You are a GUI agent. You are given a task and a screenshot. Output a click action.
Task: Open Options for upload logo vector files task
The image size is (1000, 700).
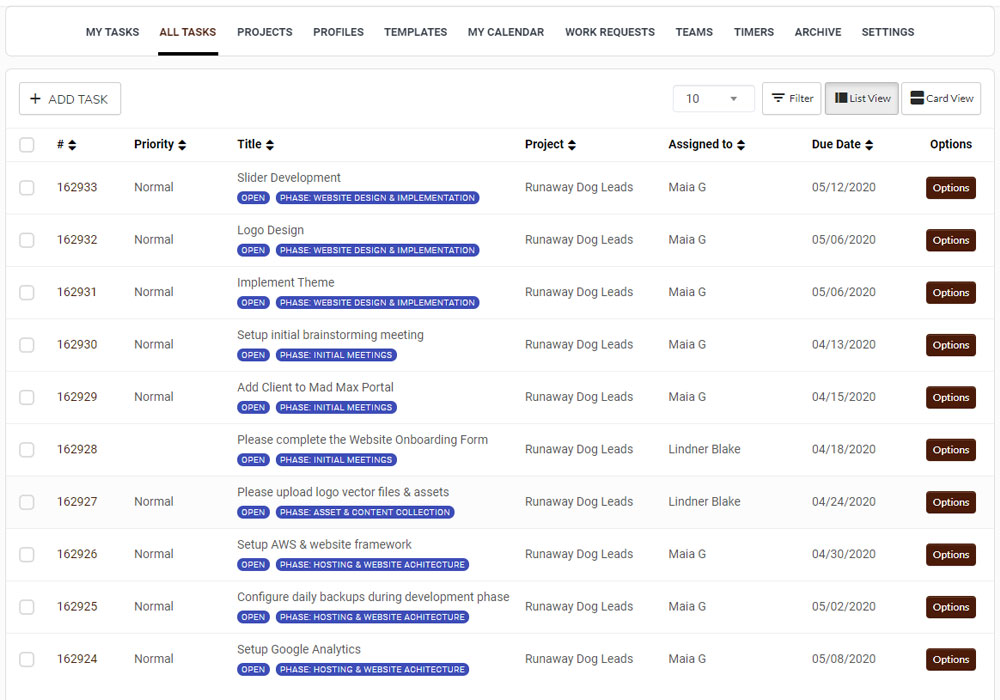950,502
